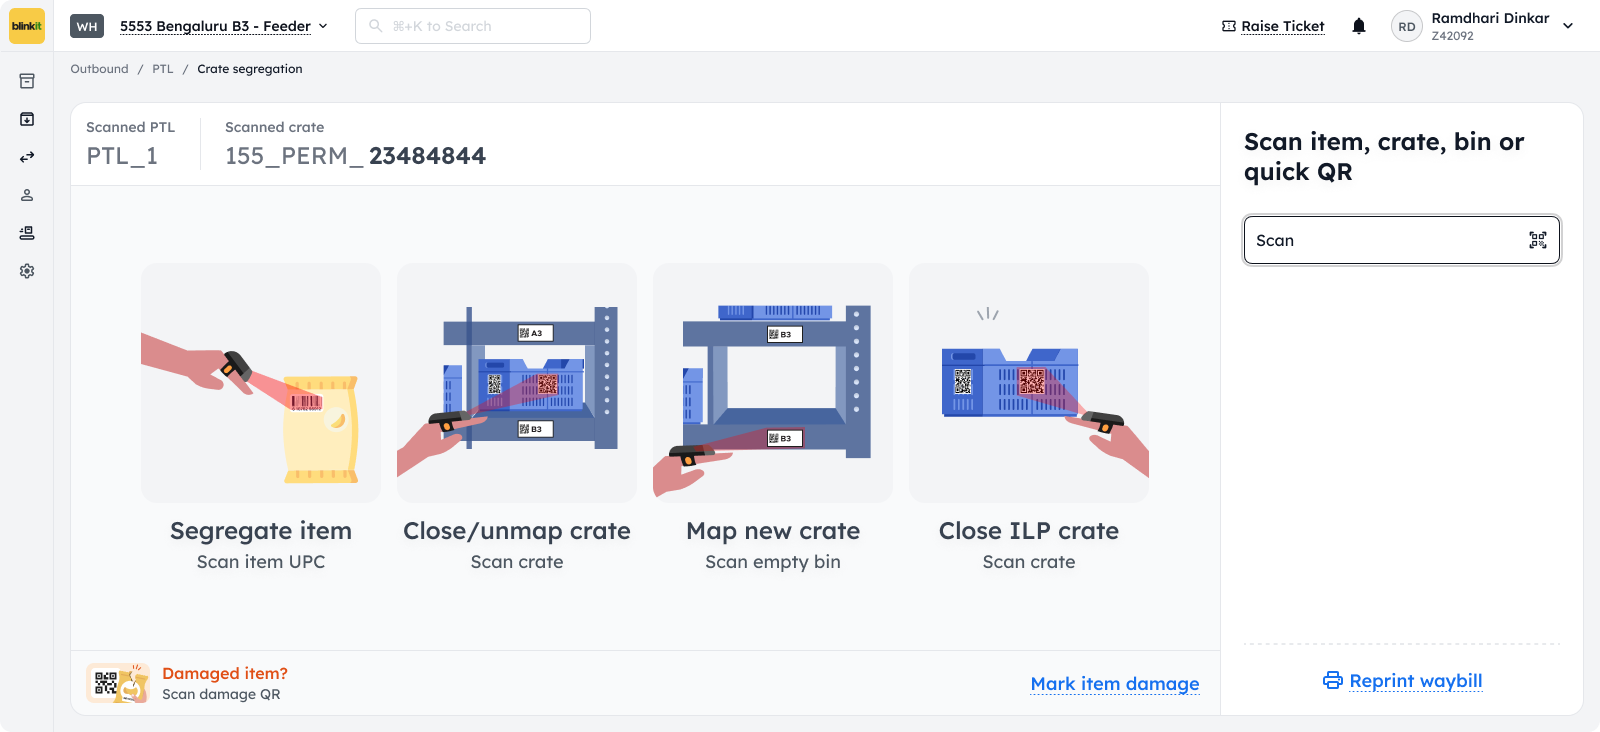Click the damaged item QR icon
1600x732 pixels.
pos(118,683)
